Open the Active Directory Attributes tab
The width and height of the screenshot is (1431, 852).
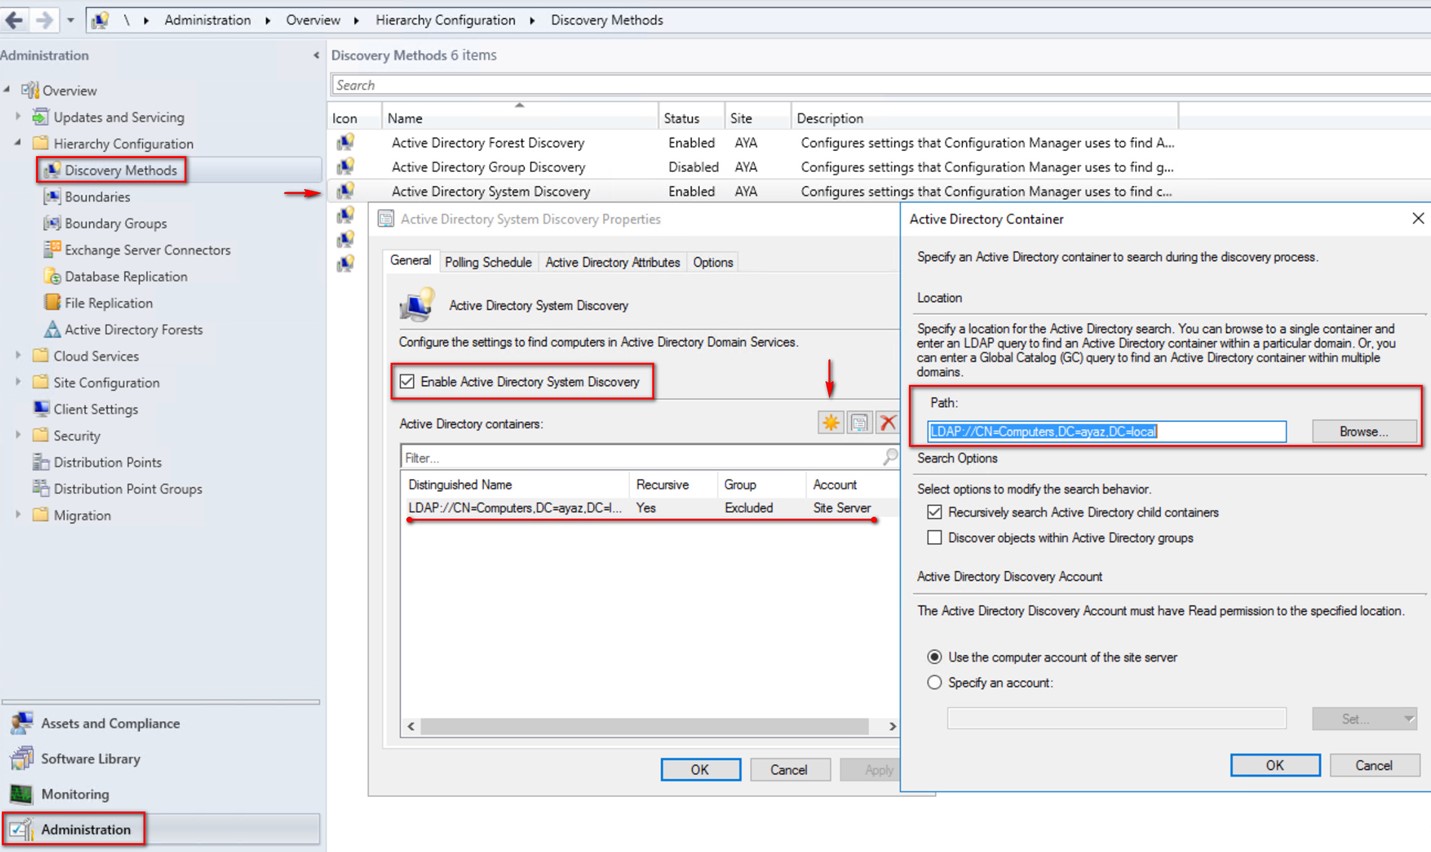[612, 262]
